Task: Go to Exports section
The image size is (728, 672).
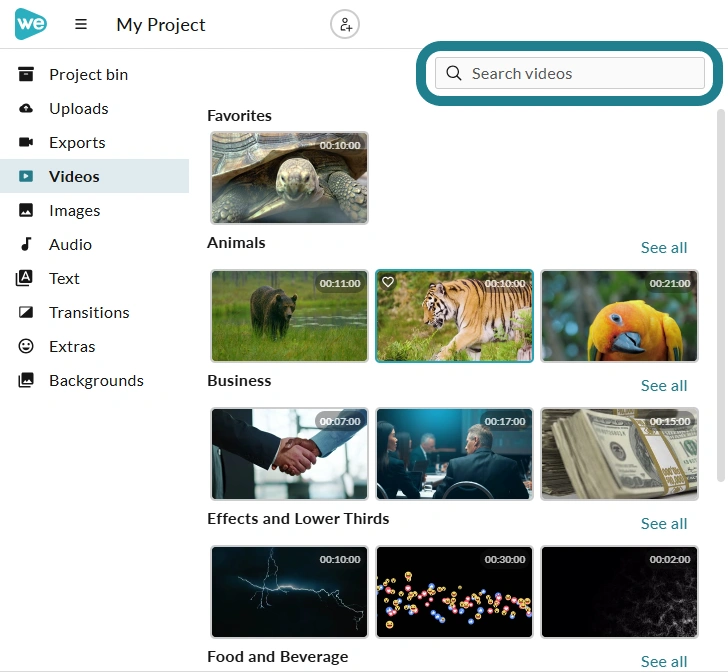Action: (78, 142)
